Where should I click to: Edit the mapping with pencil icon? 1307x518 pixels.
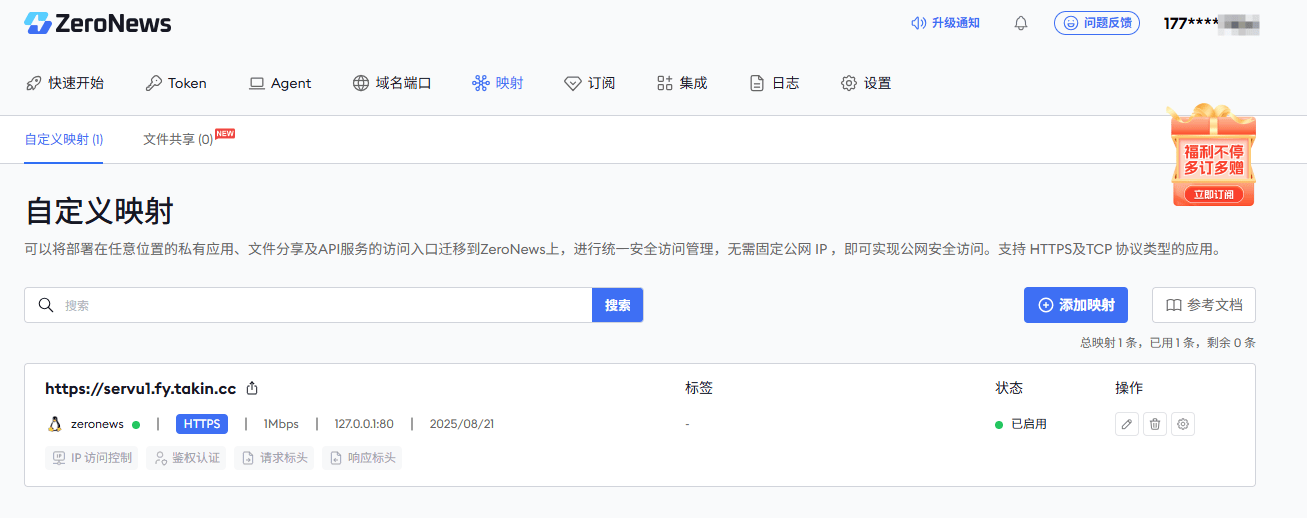coord(1127,424)
